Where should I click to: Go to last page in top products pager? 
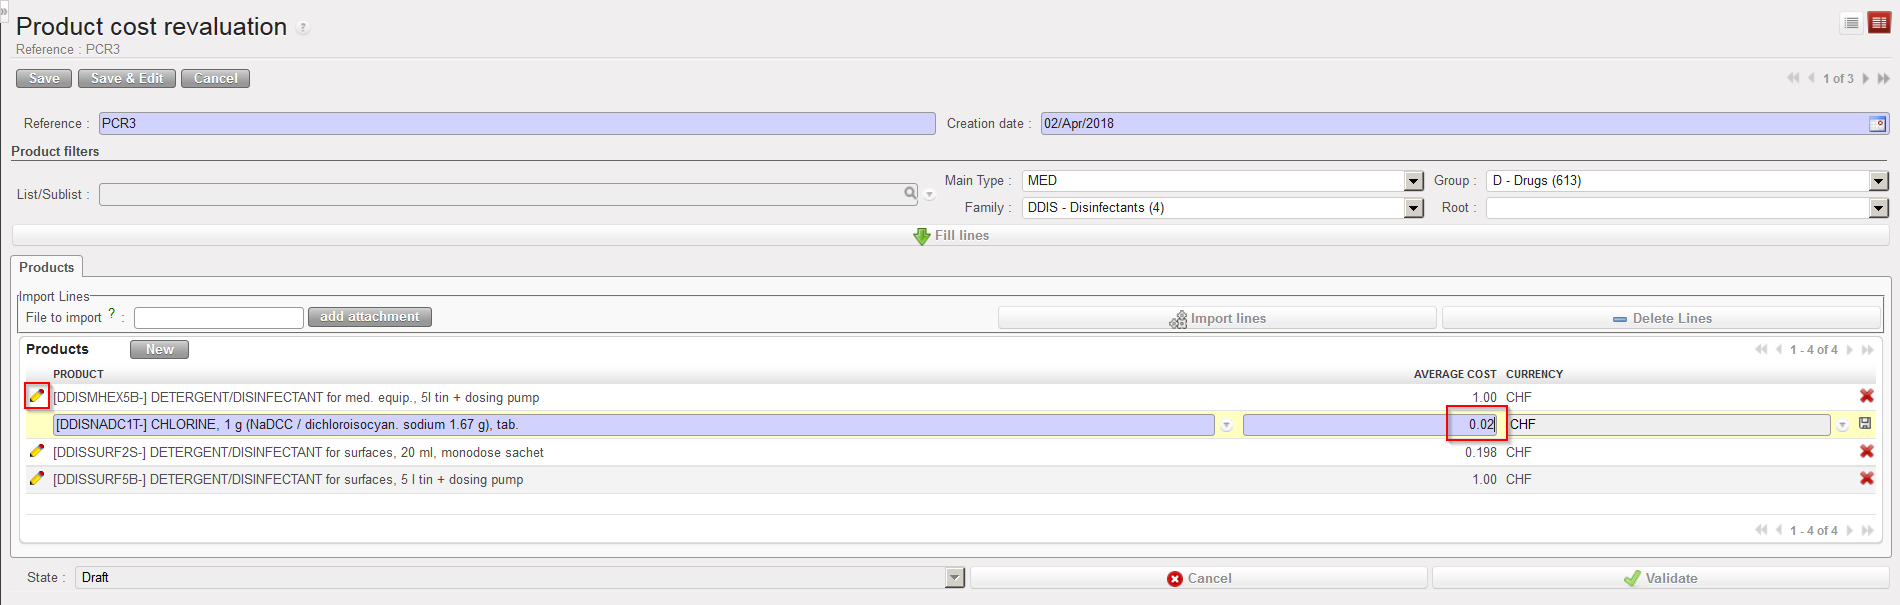(x=1867, y=349)
